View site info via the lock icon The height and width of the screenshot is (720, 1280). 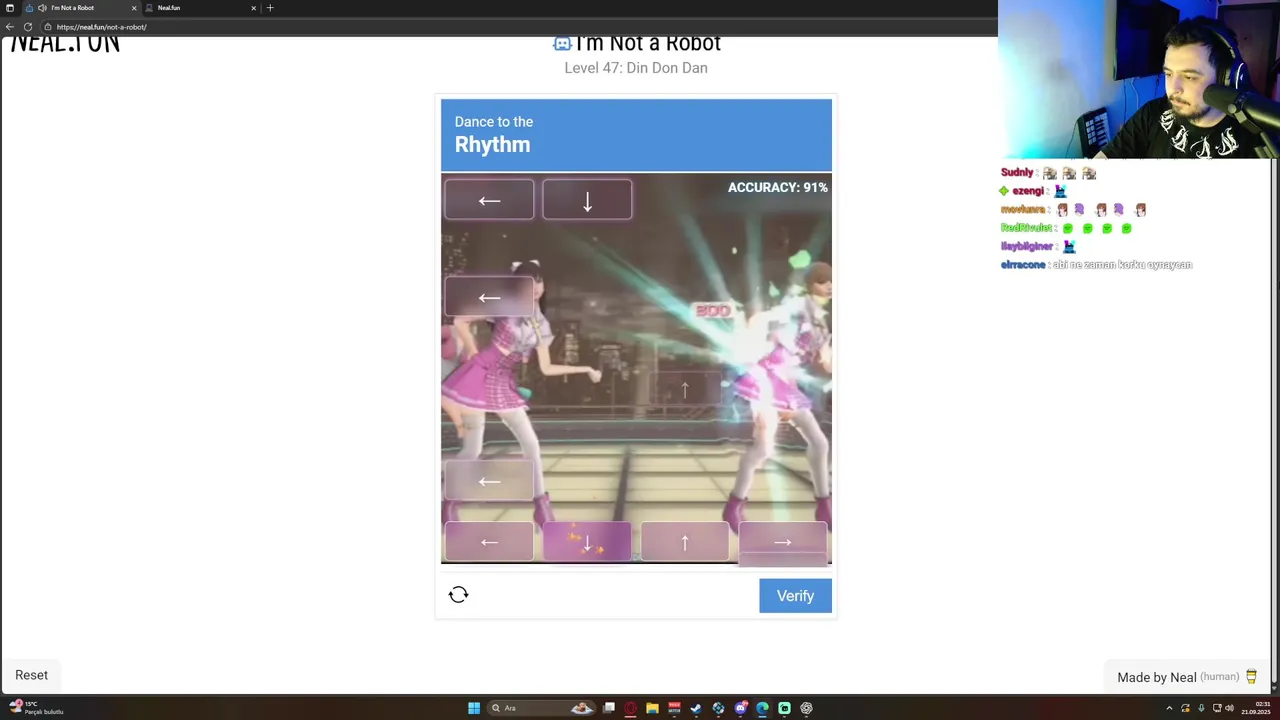(47, 27)
